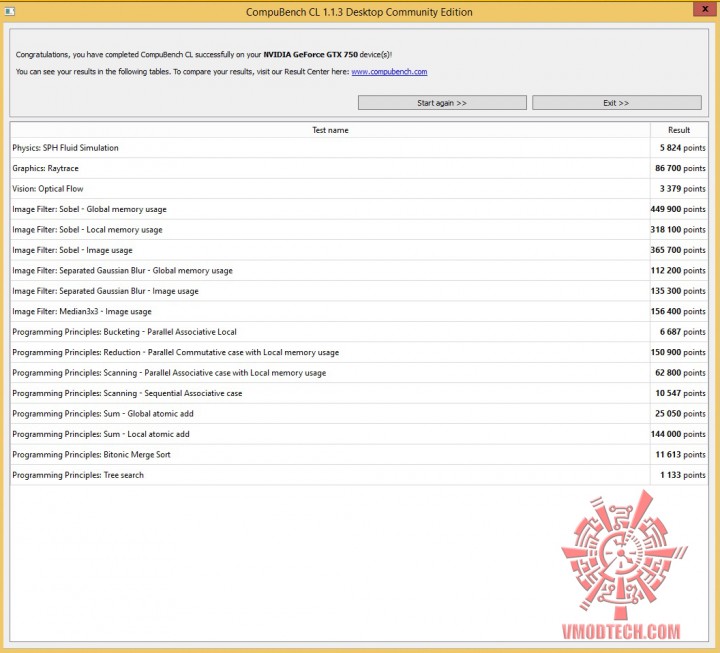
Task: Close the CompuBench window
Action: tap(705, 10)
